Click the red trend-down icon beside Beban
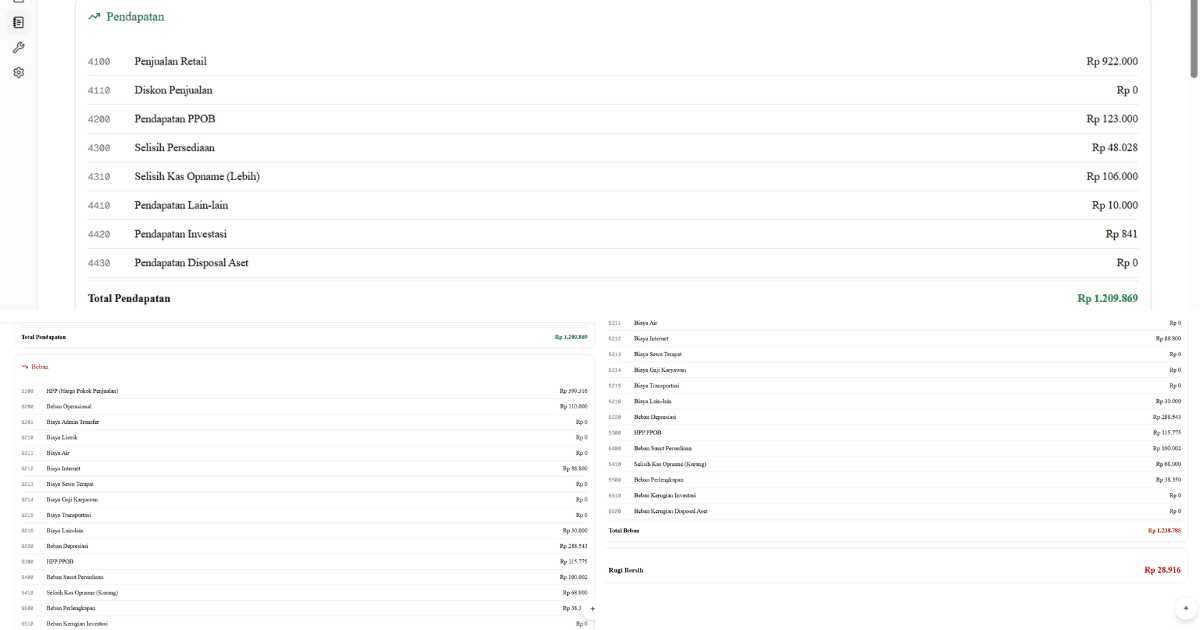1200x630 pixels. point(25,367)
